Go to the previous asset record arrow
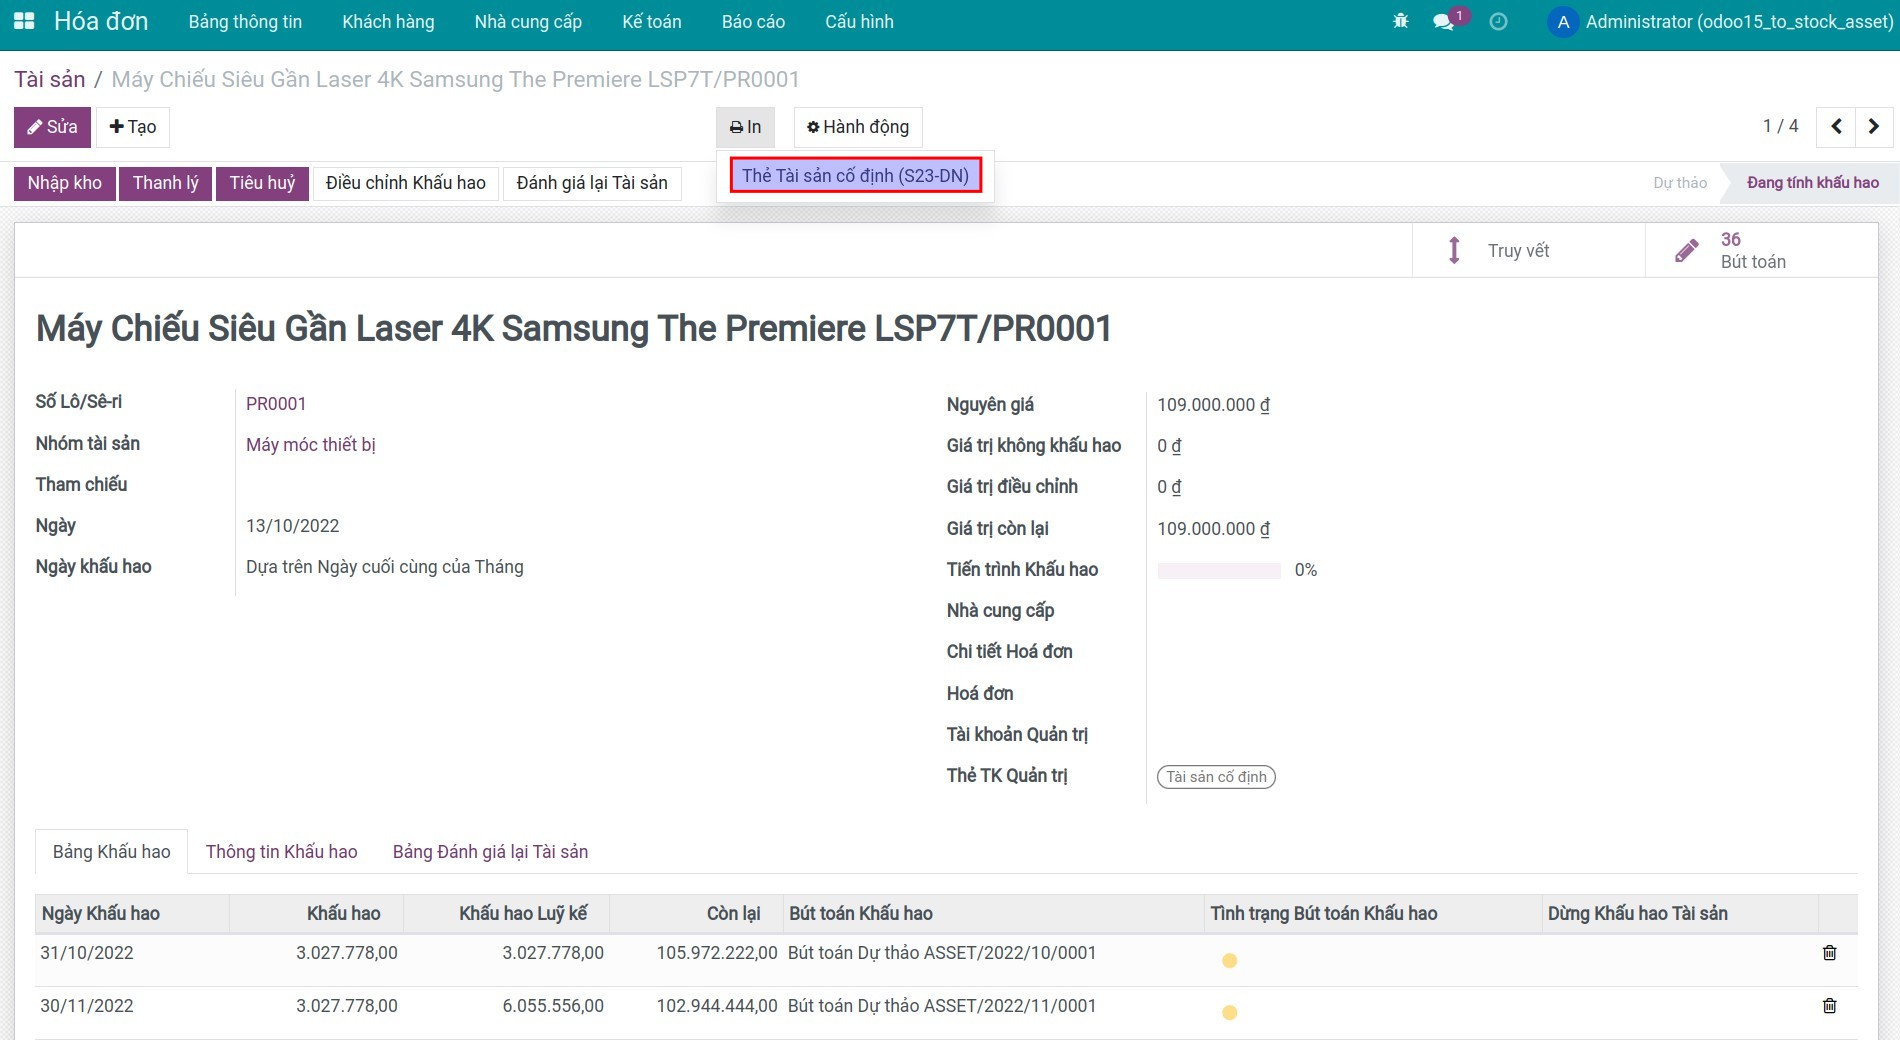This screenshot has width=1900, height=1040. (1836, 126)
